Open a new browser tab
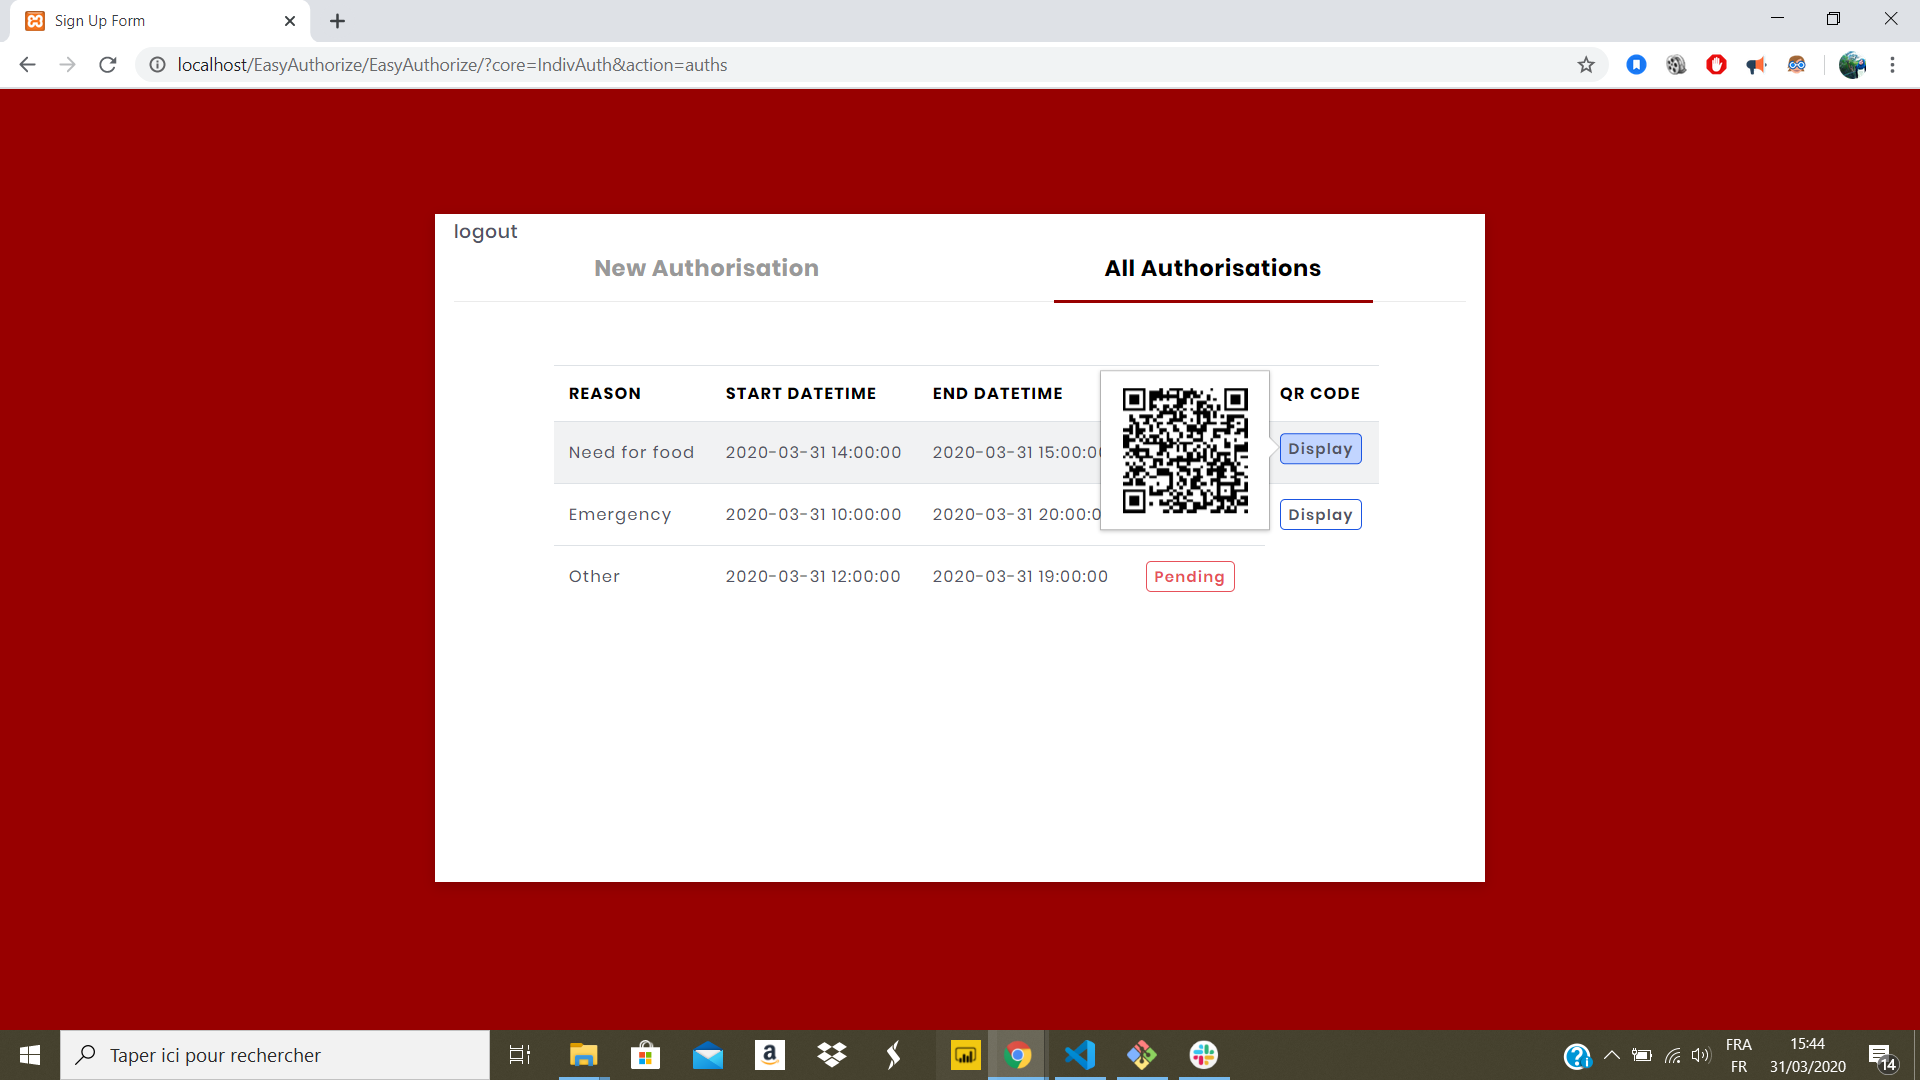The image size is (1920, 1080). click(337, 21)
